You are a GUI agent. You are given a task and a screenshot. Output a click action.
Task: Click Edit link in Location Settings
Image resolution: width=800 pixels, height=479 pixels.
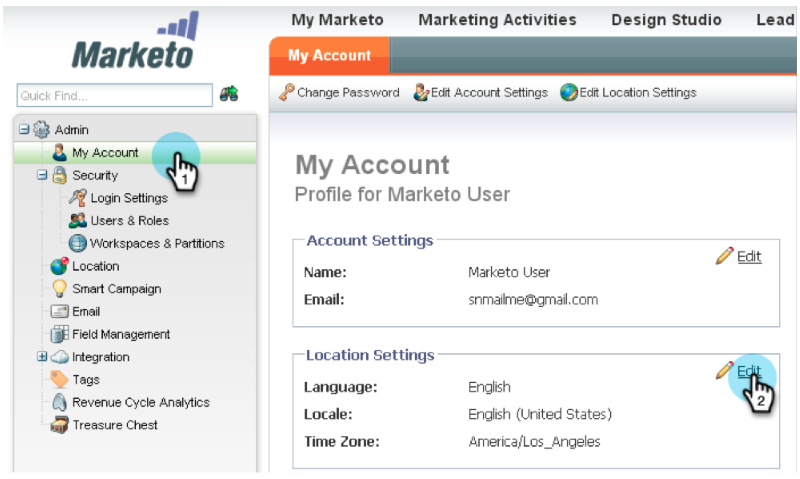click(749, 371)
